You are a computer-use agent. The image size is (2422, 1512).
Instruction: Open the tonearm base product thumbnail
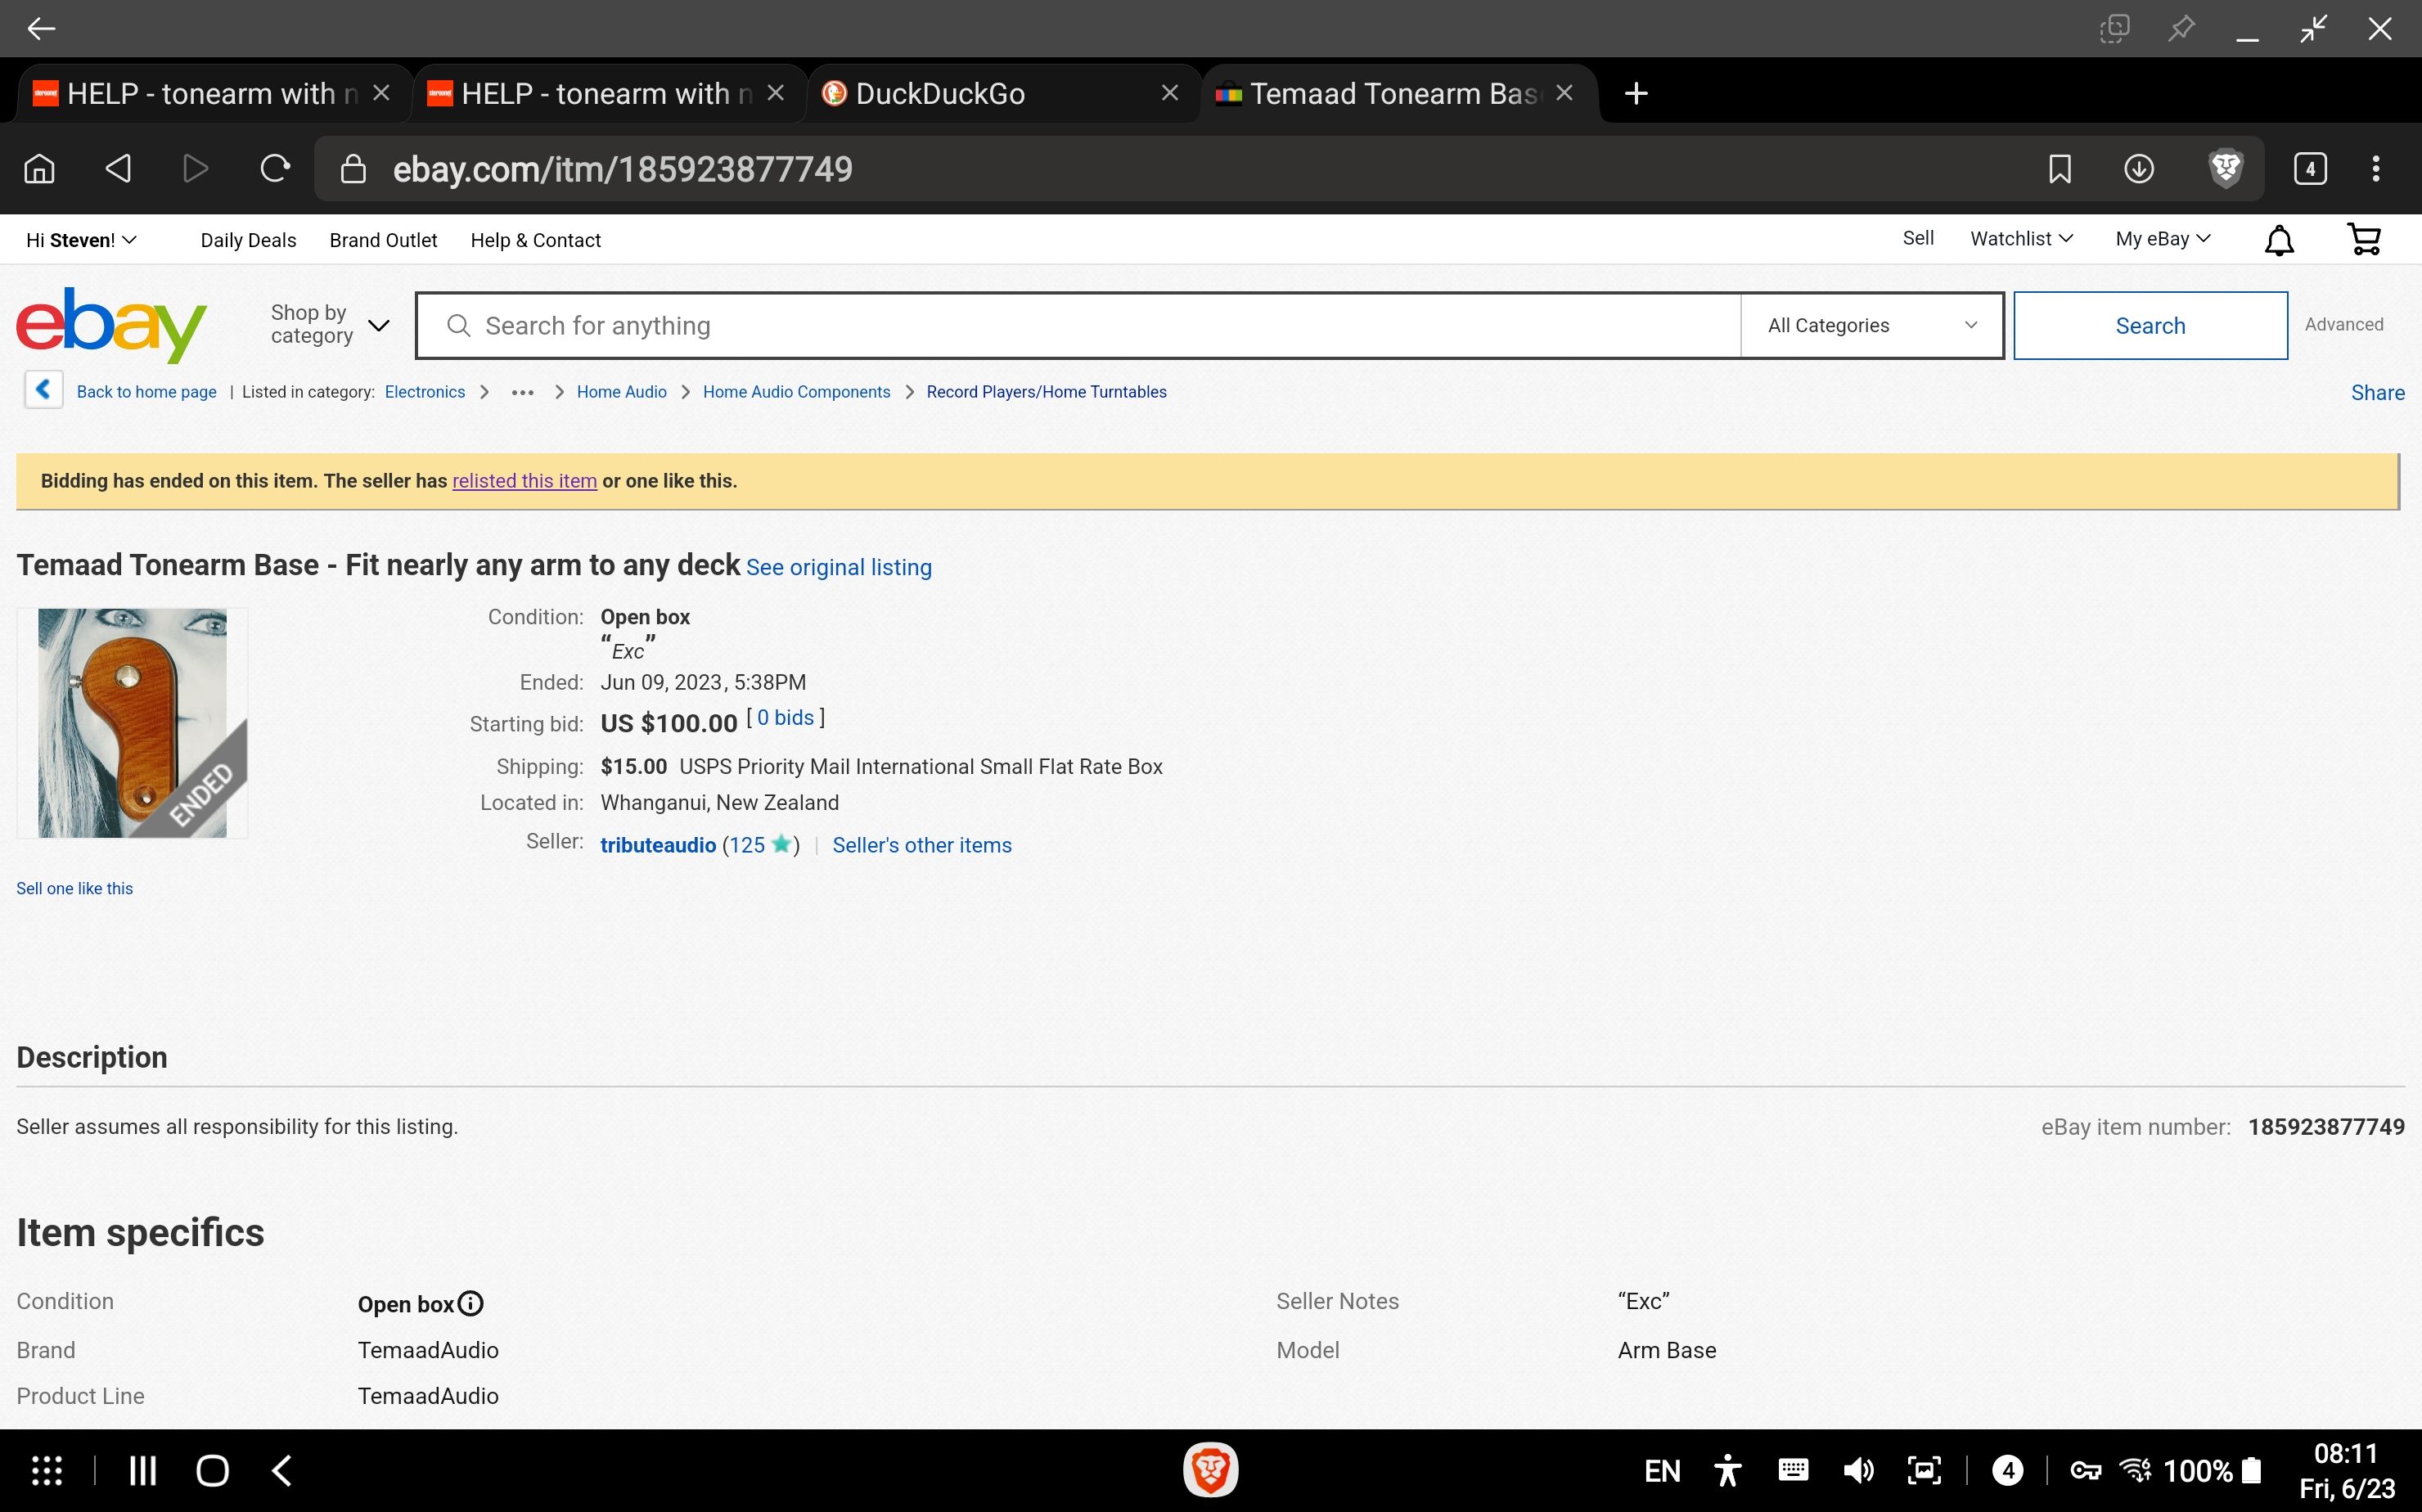coord(132,723)
